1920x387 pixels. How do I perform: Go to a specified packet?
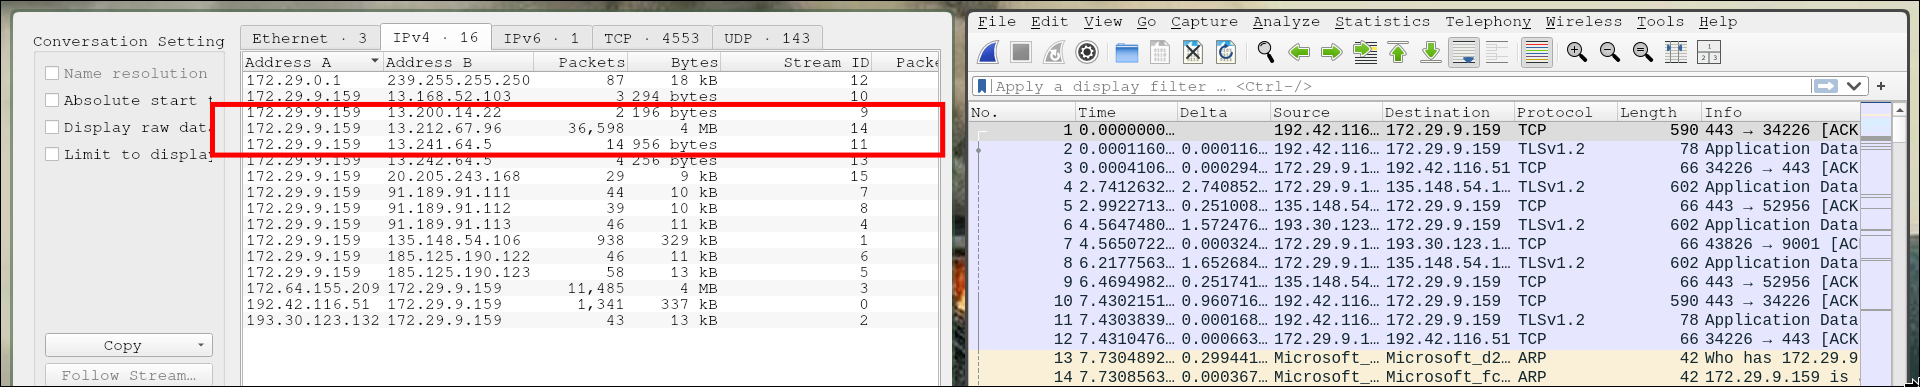(x=1365, y=52)
